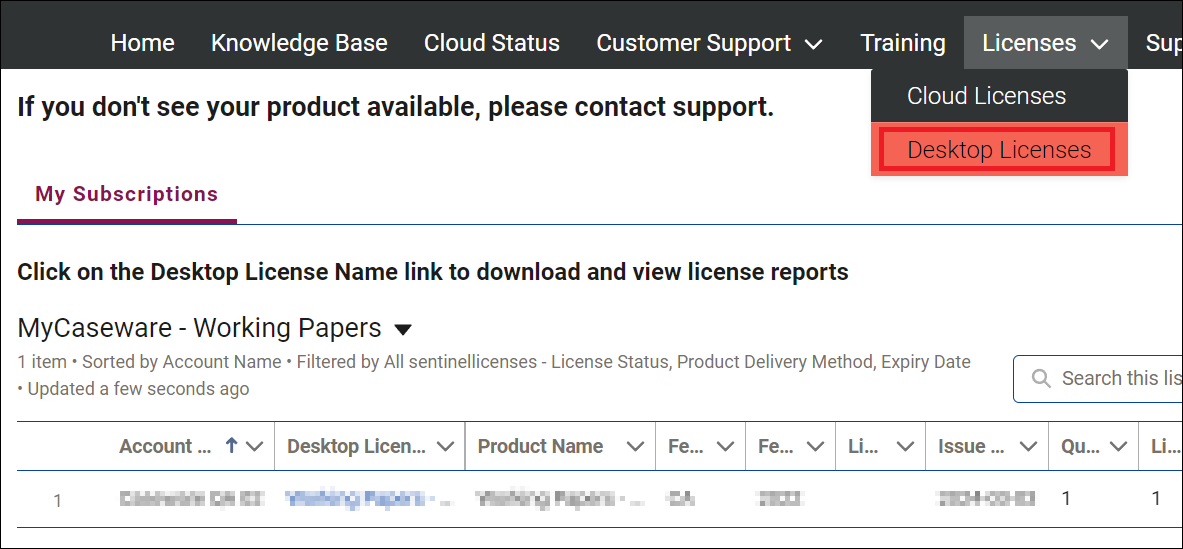Open Account column chevron menu

[254, 447]
